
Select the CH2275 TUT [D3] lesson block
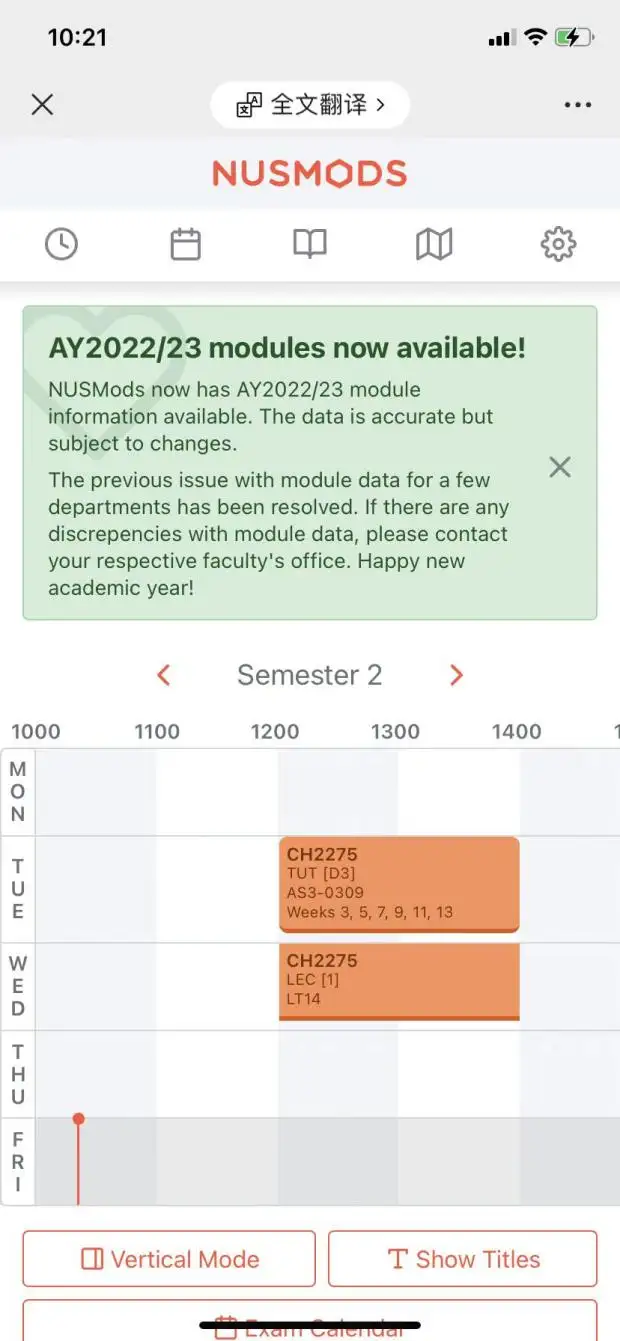tap(399, 884)
